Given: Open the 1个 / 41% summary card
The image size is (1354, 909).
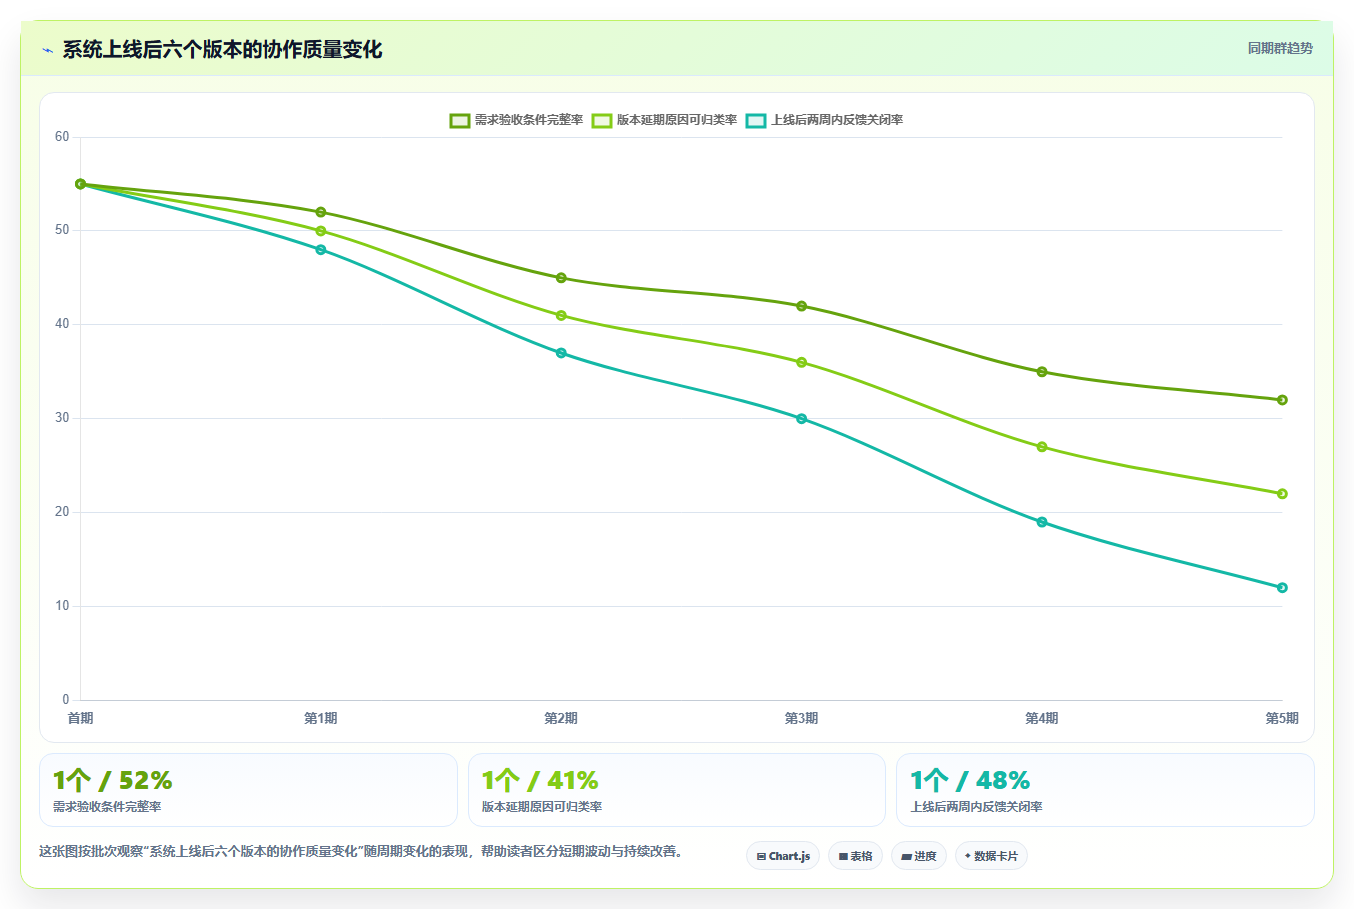Looking at the screenshot, I should point(677,790).
